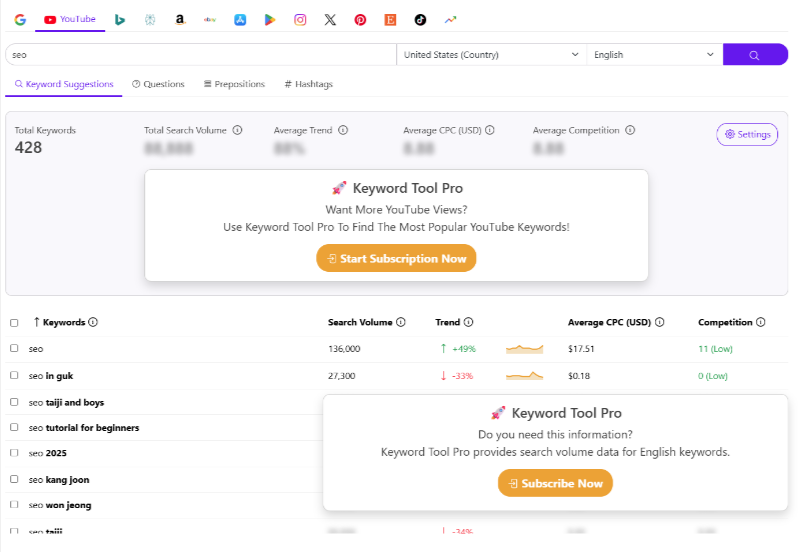Open the Google Play keyword source
This screenshot has height=552, width=805.
tap(270, 20)
